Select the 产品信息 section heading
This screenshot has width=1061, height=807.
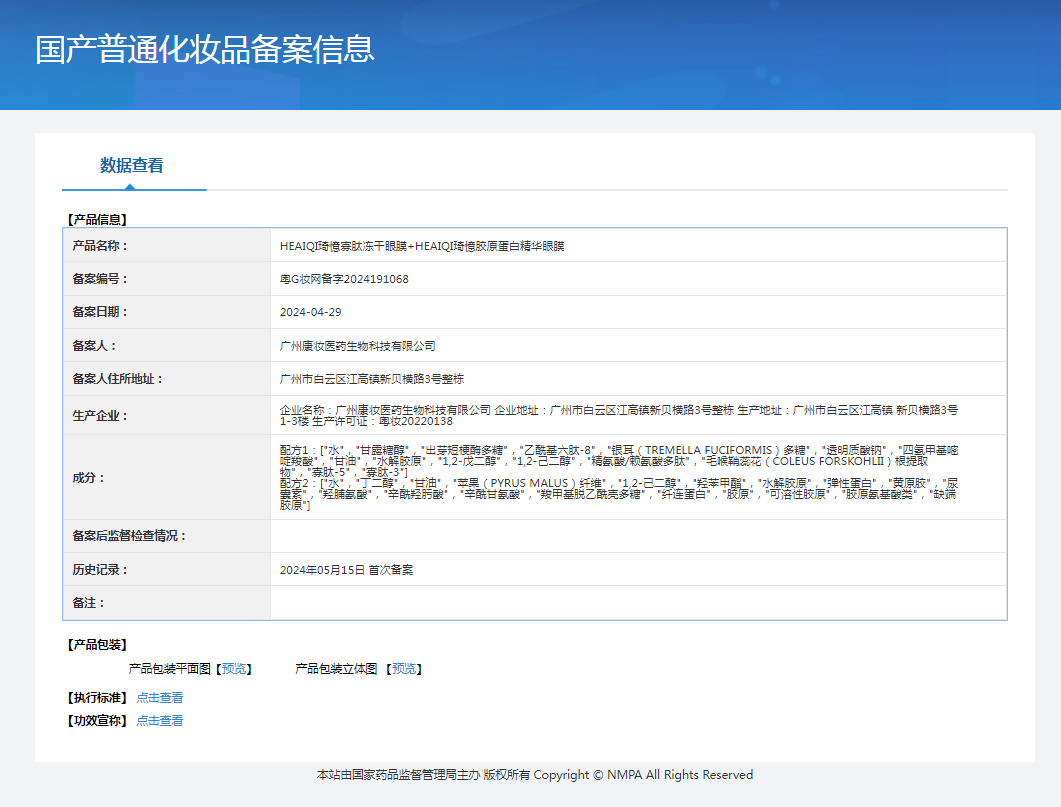(97, 219)
